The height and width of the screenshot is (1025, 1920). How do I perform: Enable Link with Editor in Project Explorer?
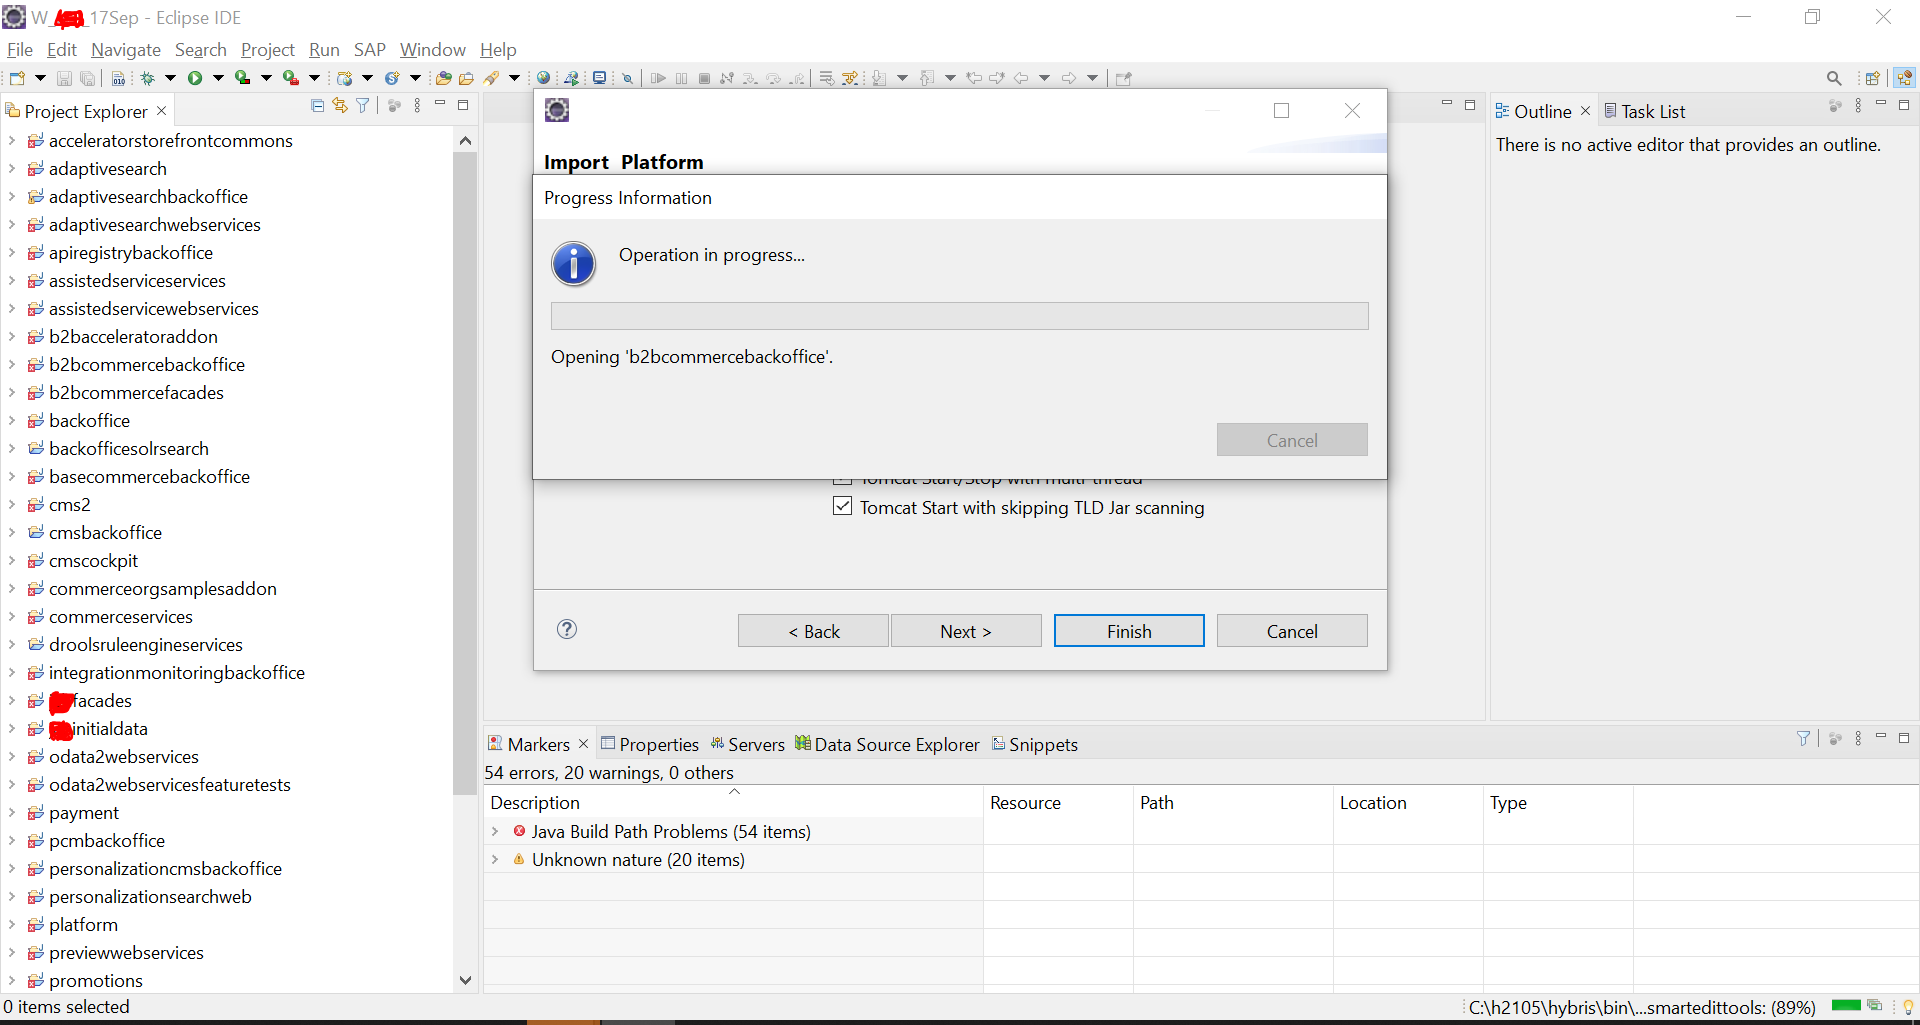tap(339, 105)
